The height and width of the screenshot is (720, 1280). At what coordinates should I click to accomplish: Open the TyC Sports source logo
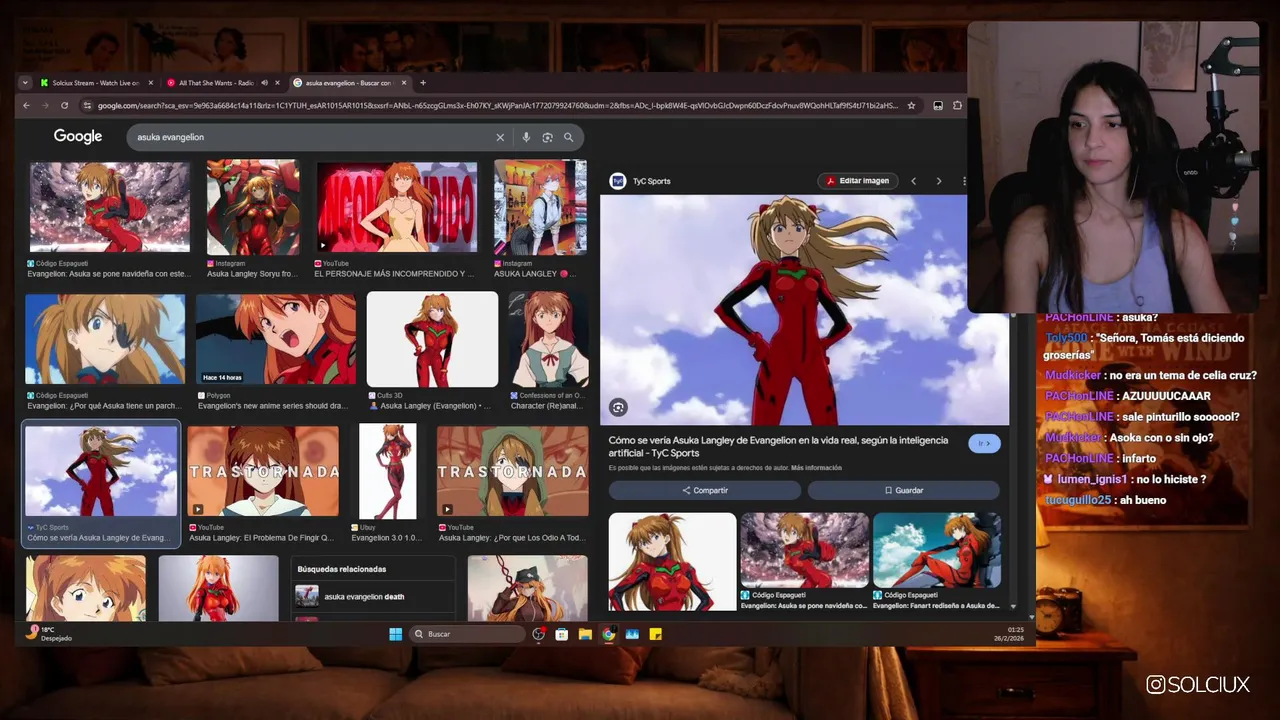point(618,181)
